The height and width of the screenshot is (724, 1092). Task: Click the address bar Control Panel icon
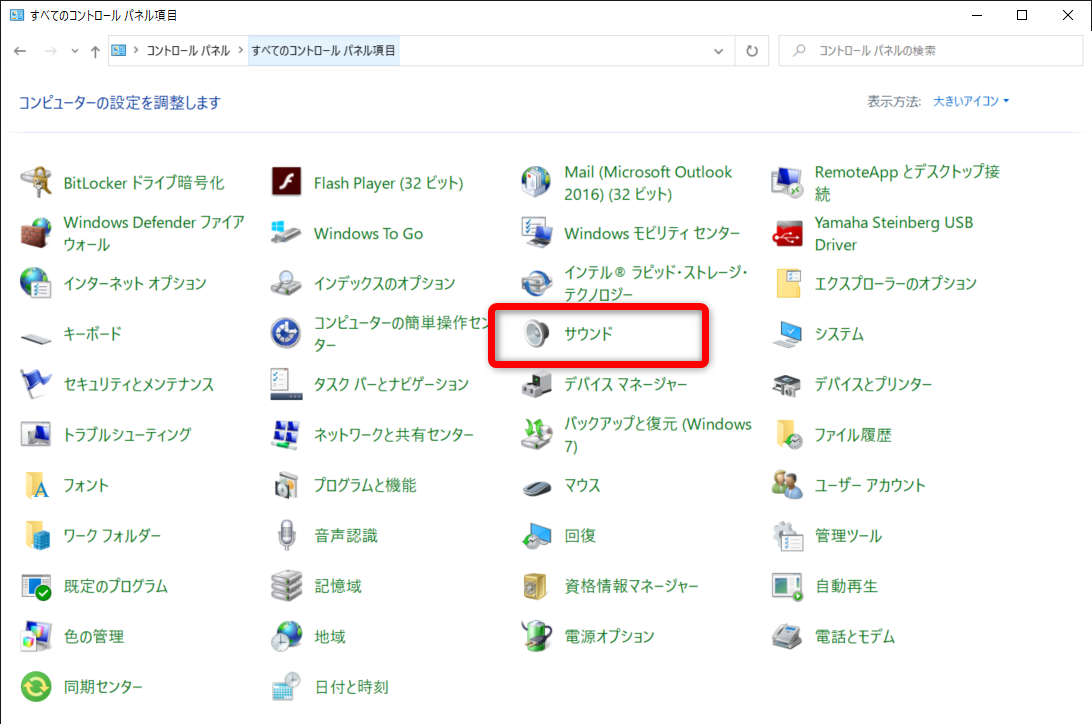pyautogui.click(x=119, y=50)
